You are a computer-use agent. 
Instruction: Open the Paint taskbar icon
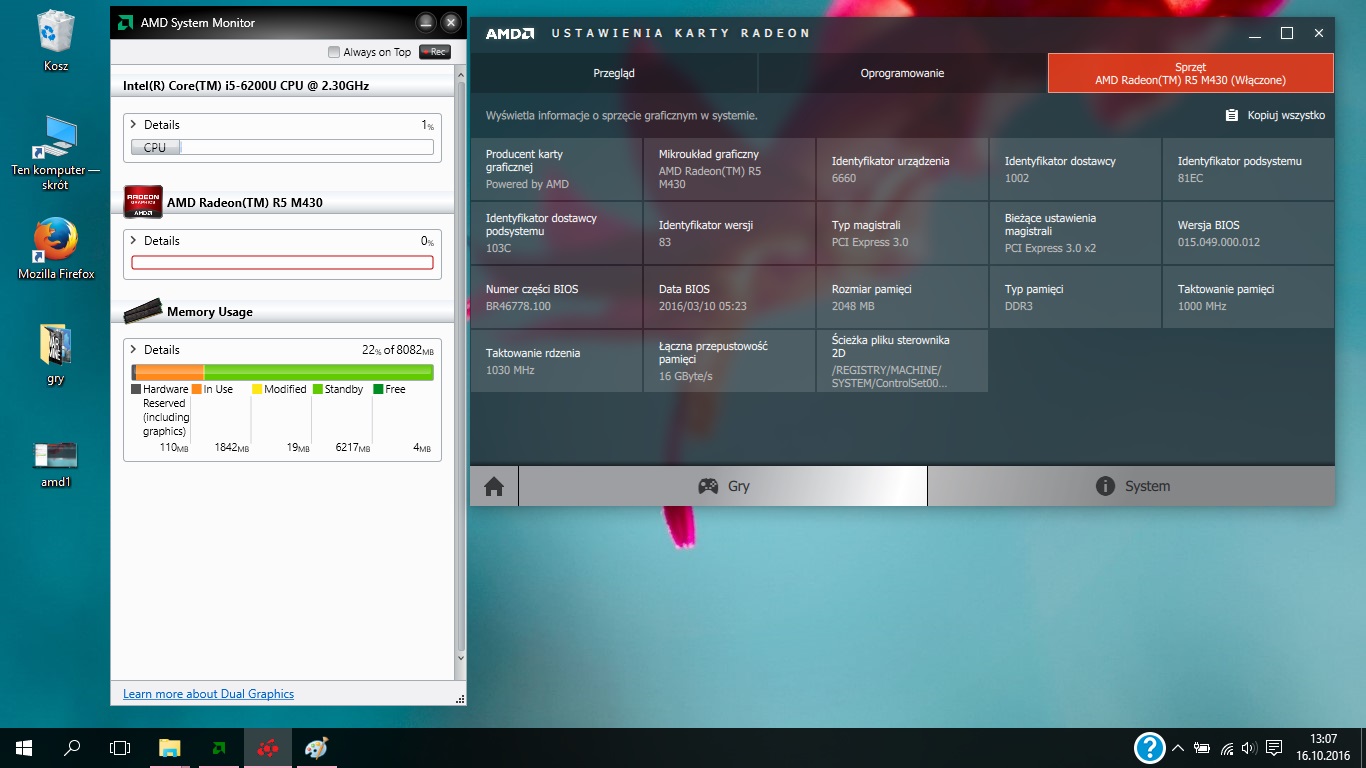coord(316,747)
